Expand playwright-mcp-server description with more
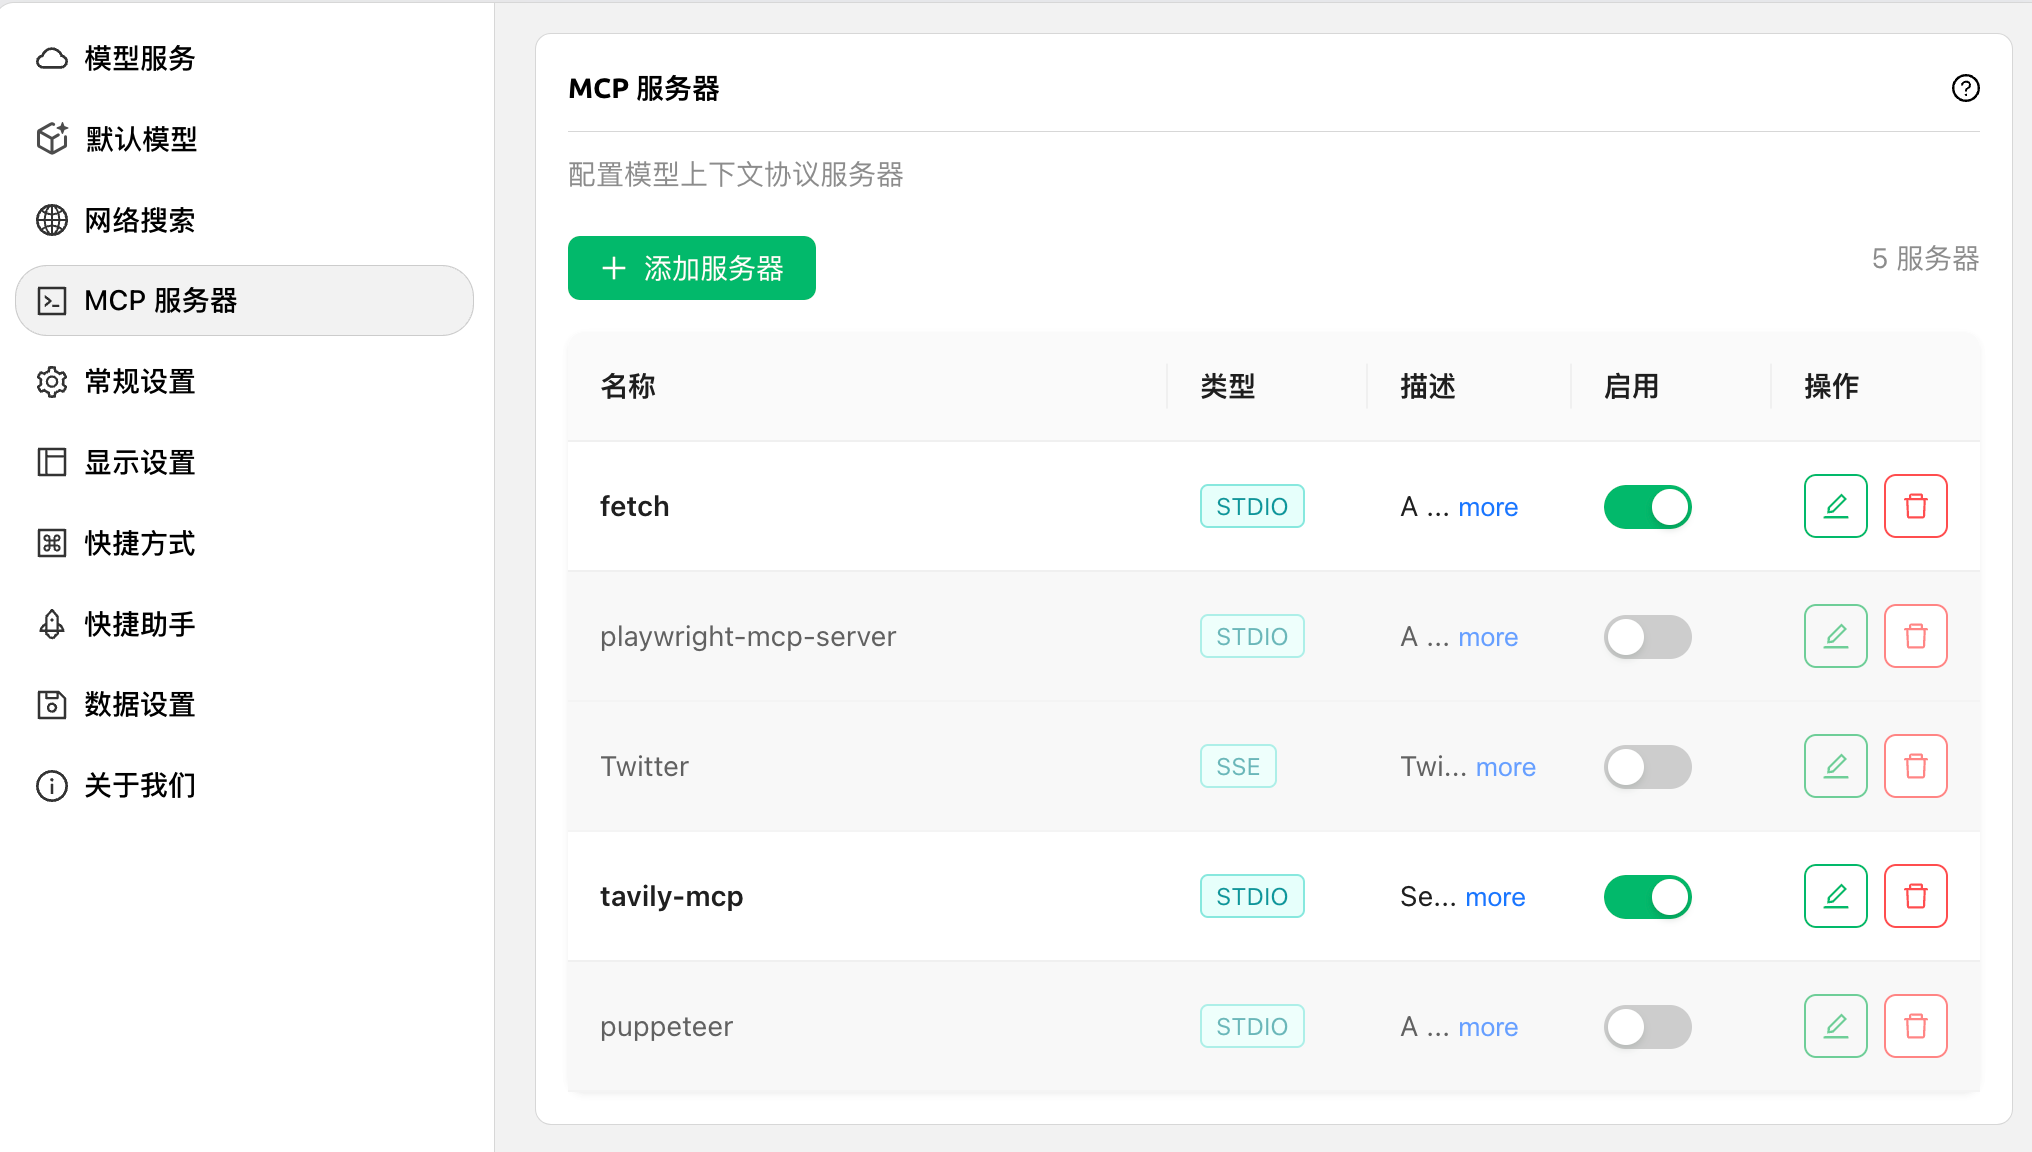This screenshot has height=1152, width=2032. [x=1487, y=637]
